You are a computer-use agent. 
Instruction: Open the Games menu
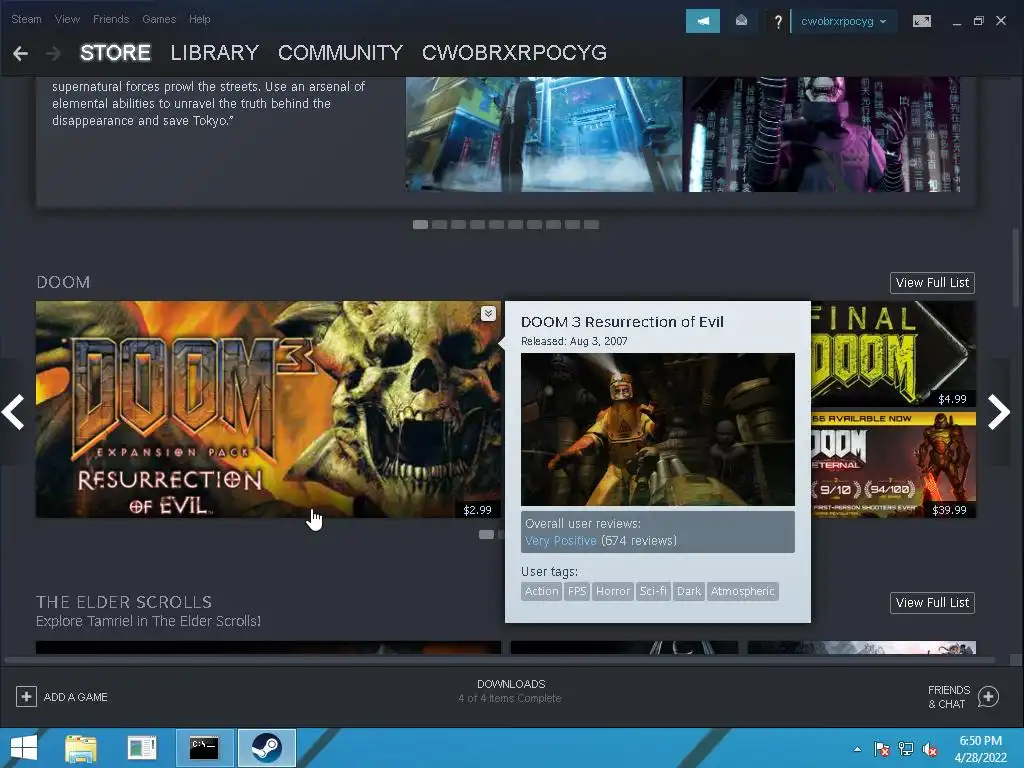point(159,19)
